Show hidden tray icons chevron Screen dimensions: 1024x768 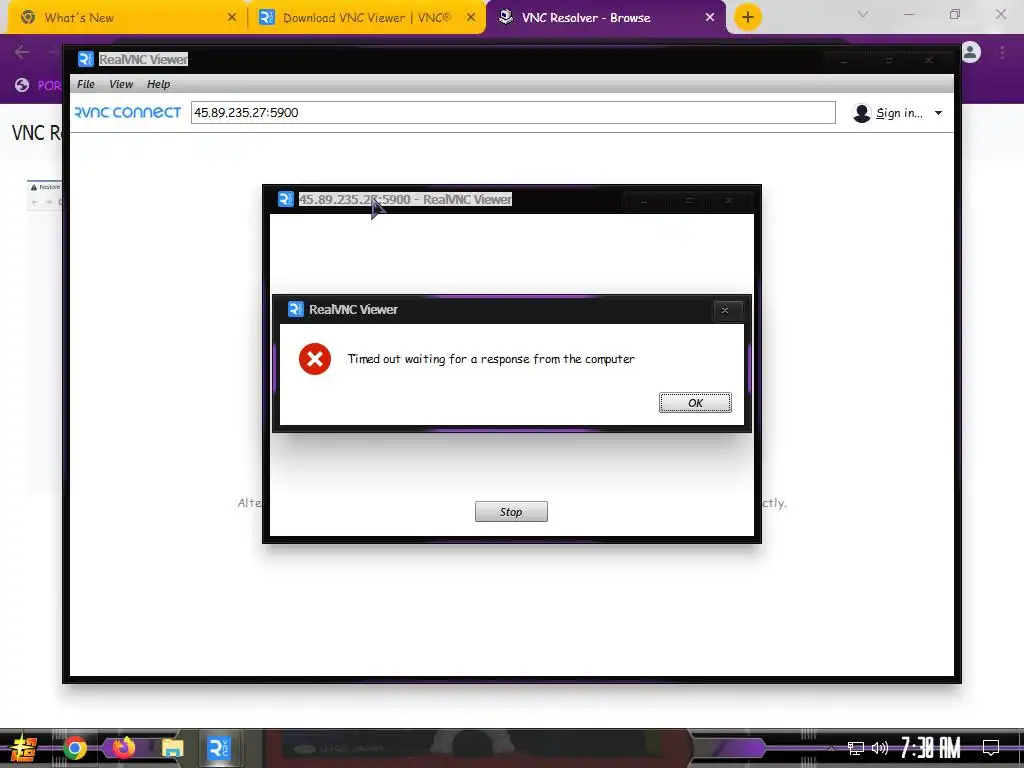coord(831,748)
